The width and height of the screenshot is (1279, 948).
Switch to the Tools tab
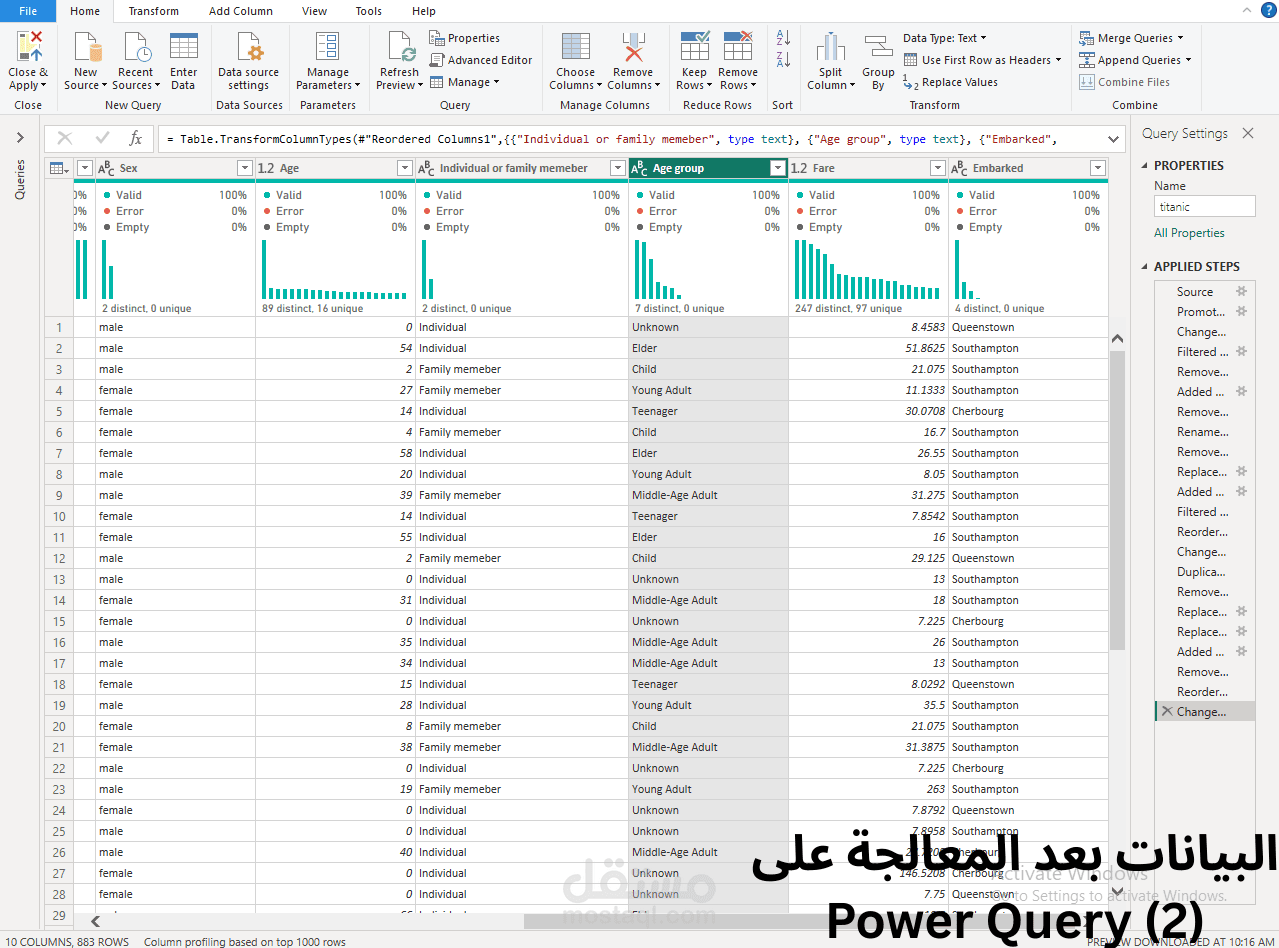(368, 11)
